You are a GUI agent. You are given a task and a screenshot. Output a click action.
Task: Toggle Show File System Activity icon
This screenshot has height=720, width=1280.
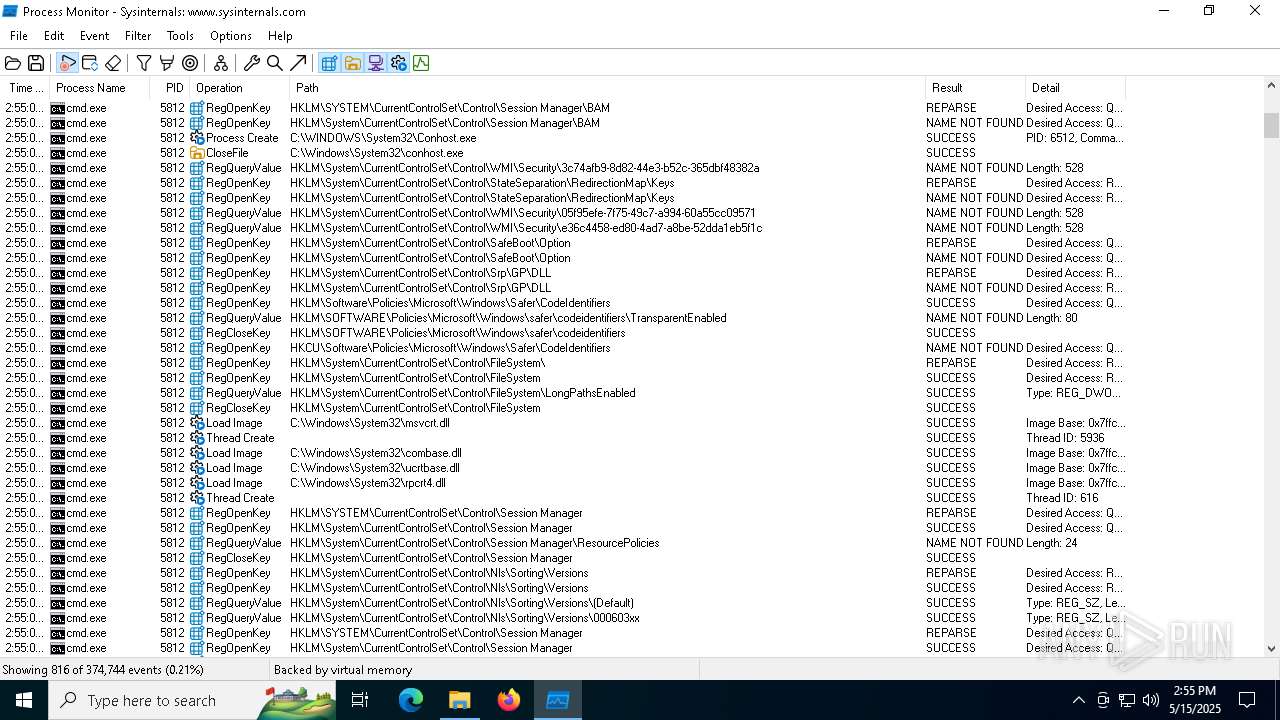[352, 63]
